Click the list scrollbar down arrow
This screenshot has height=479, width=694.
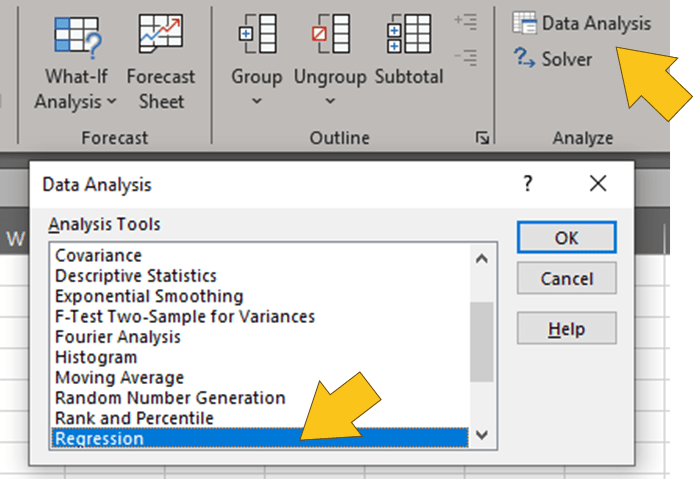tap(482, 435)
